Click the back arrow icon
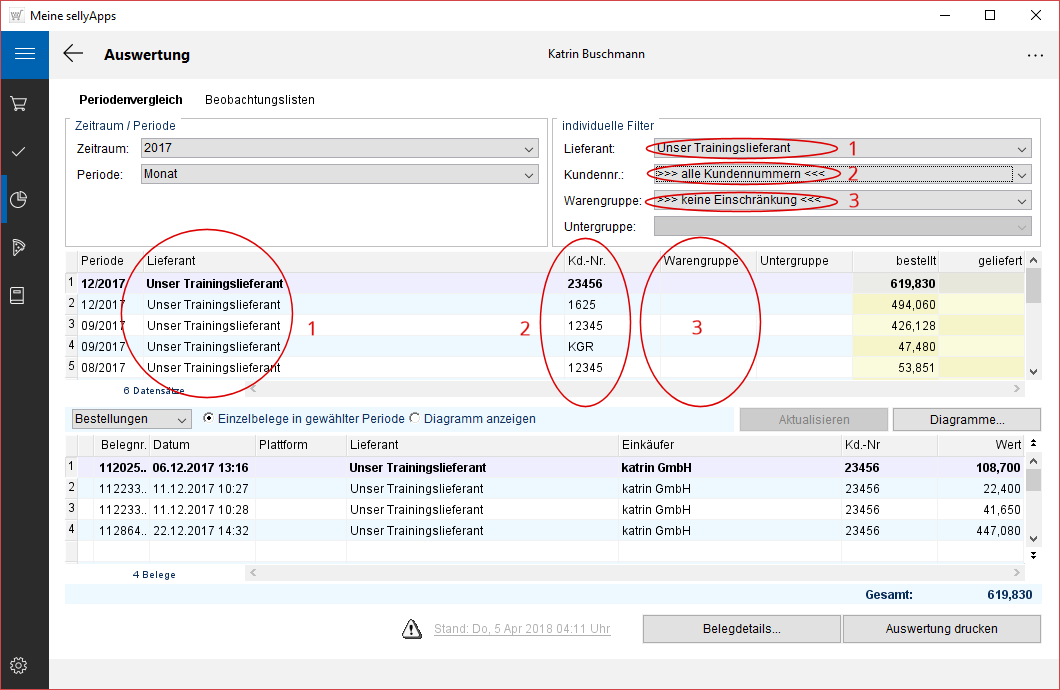Viewport: 1060px width, 690px height. [x=73, y=54]
